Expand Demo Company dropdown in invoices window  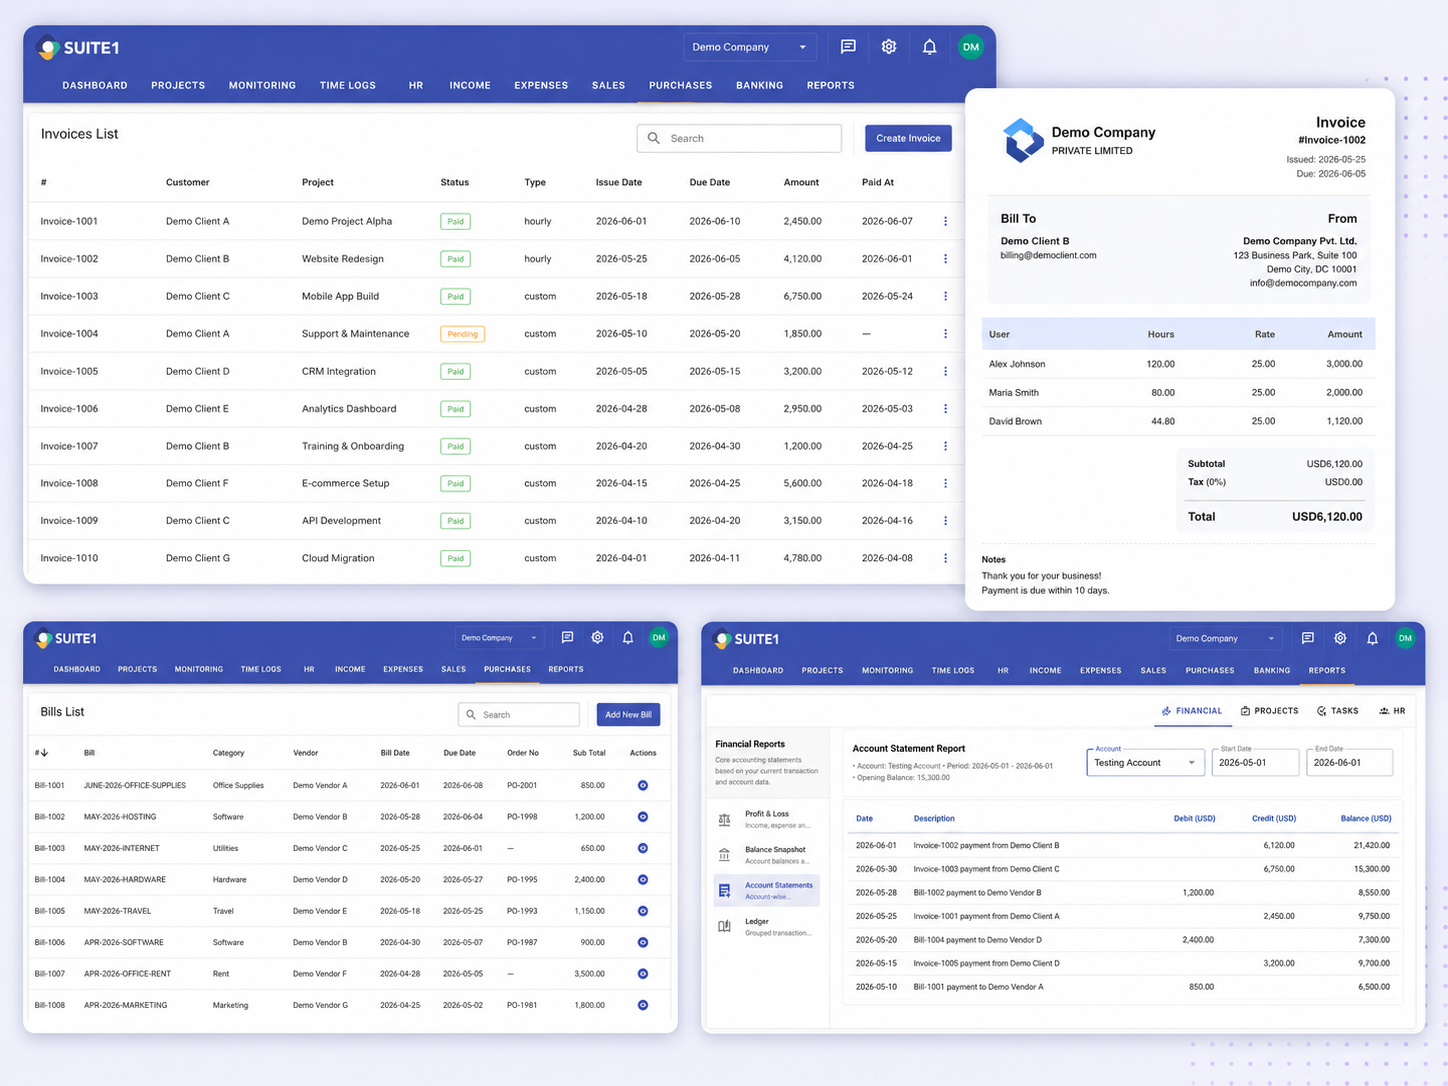750,47
